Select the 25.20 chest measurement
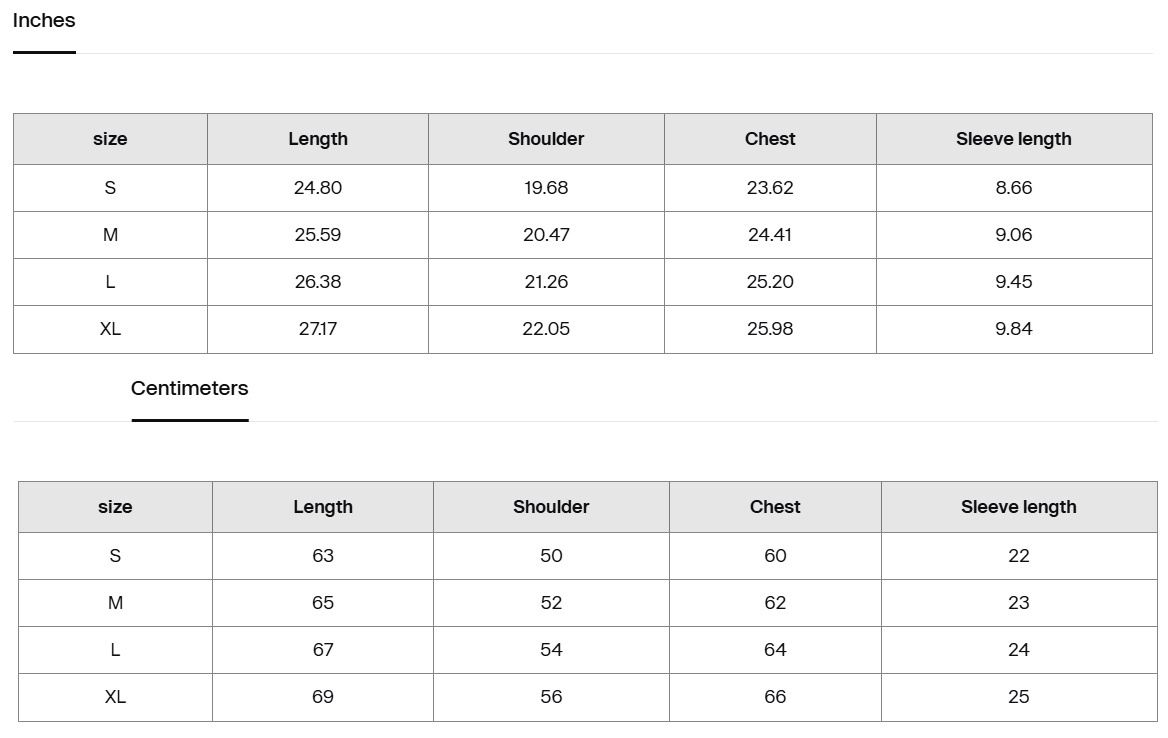 (770, 282)
